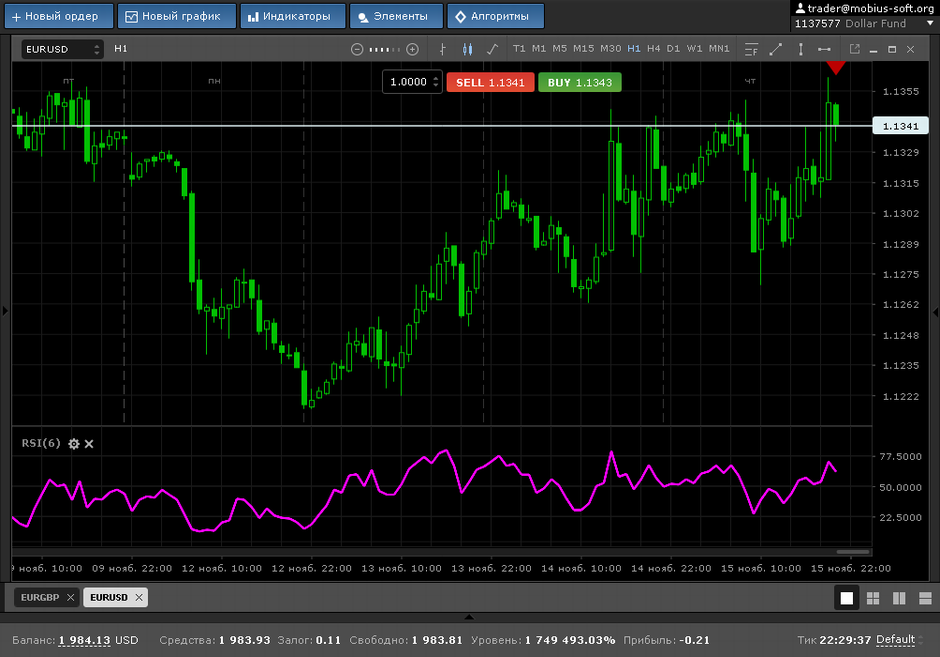Click the chart horizontal scrollbar thumb

click(x=853, y=551)
